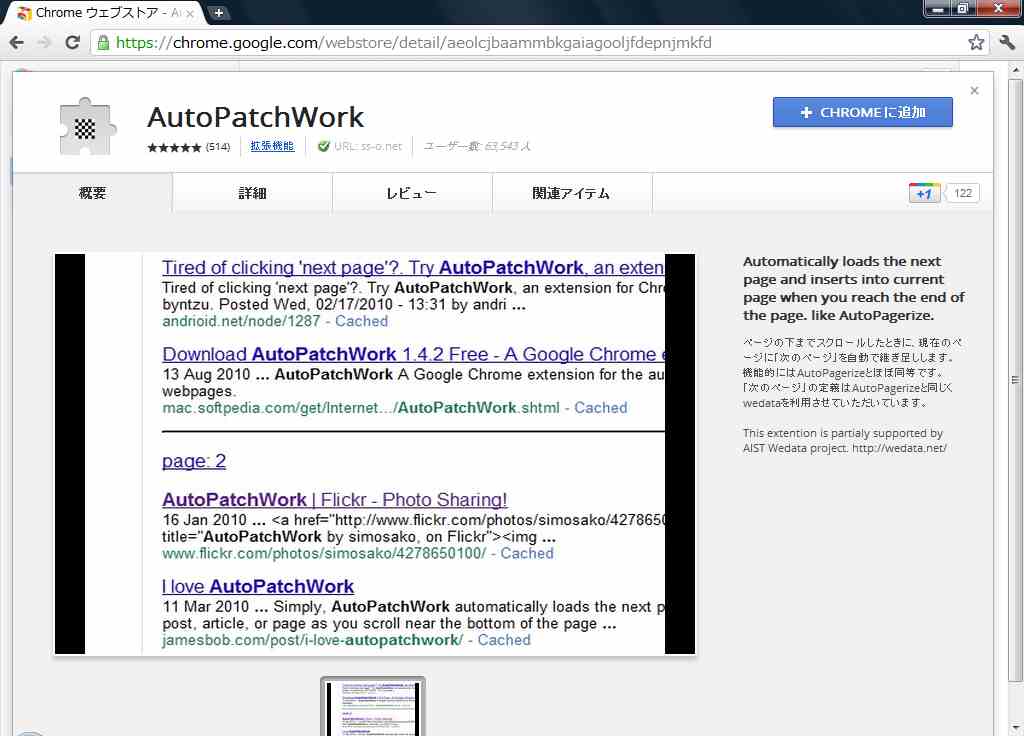Switch to the 詳細 tab

(252, 193)
